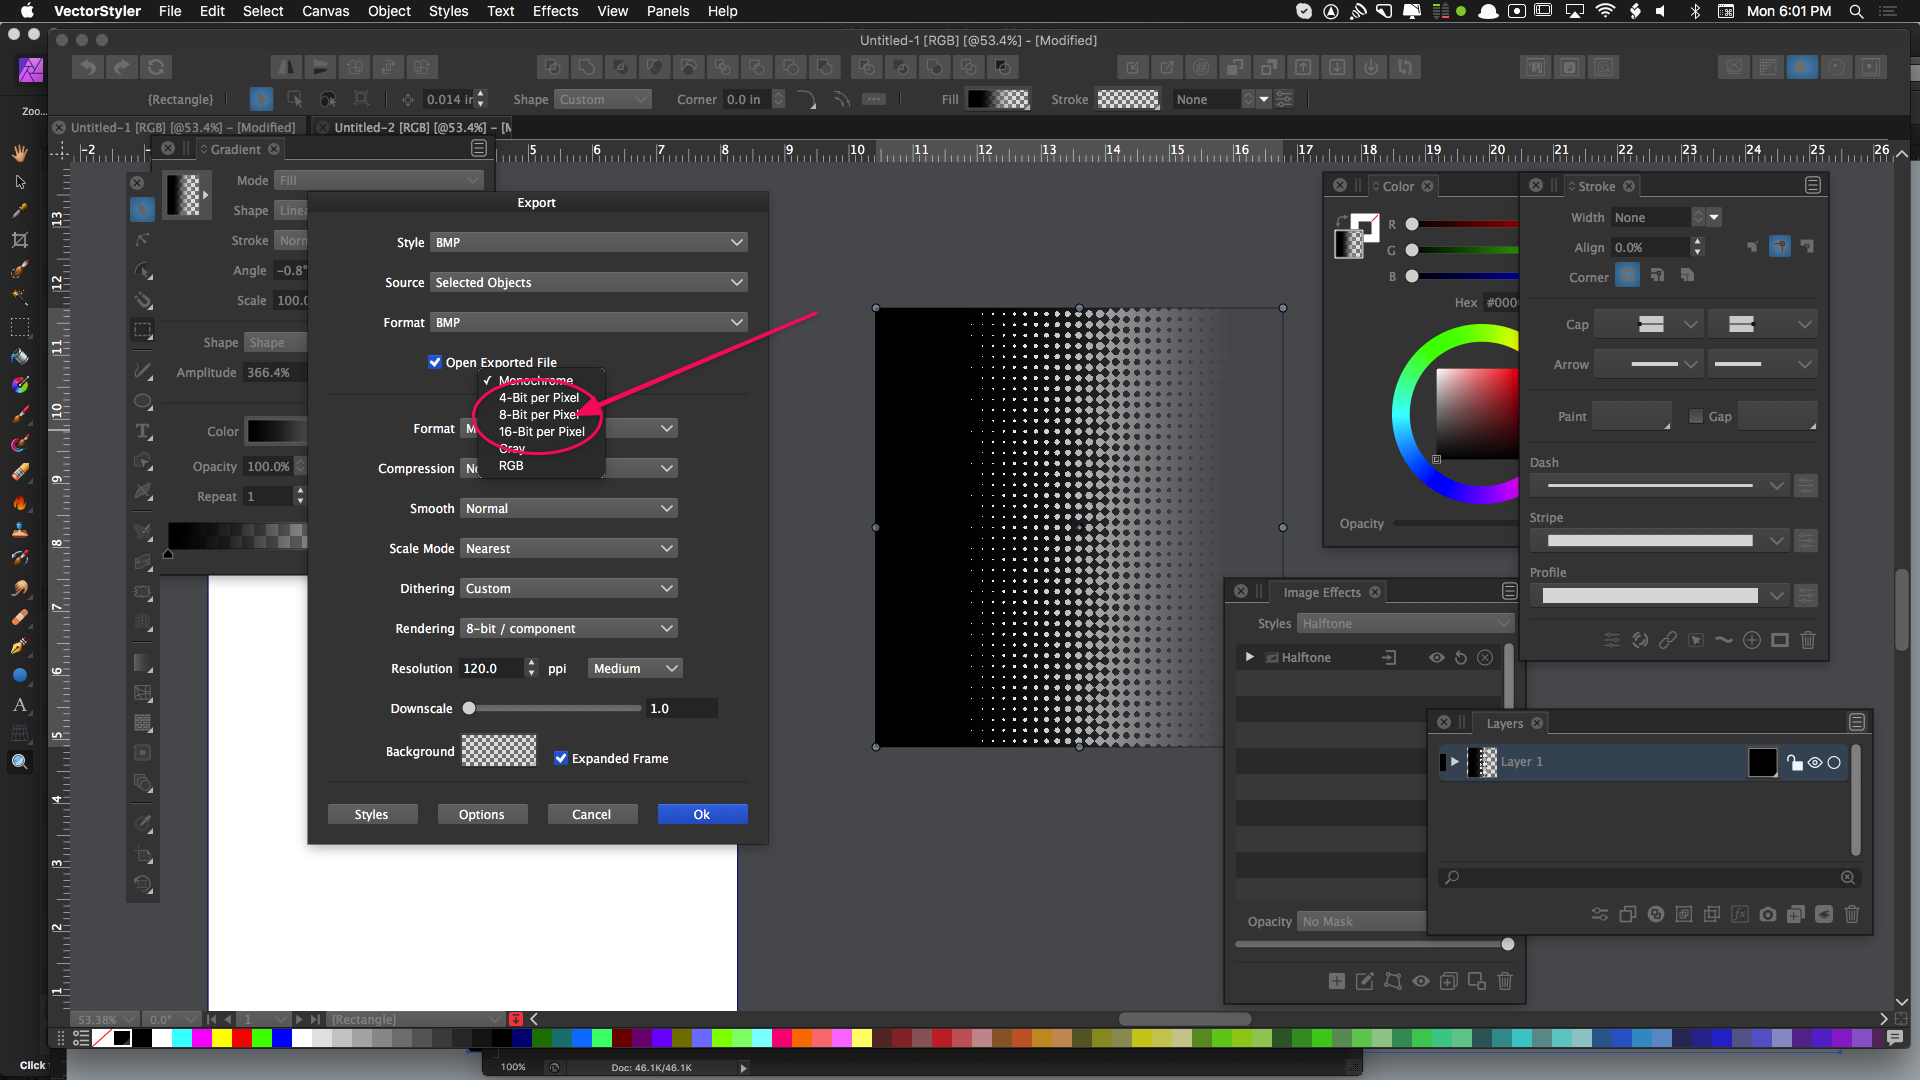Click the trash icon in Layers panel
Screen dimensions: 1920x1080
tap(1851, 914)
